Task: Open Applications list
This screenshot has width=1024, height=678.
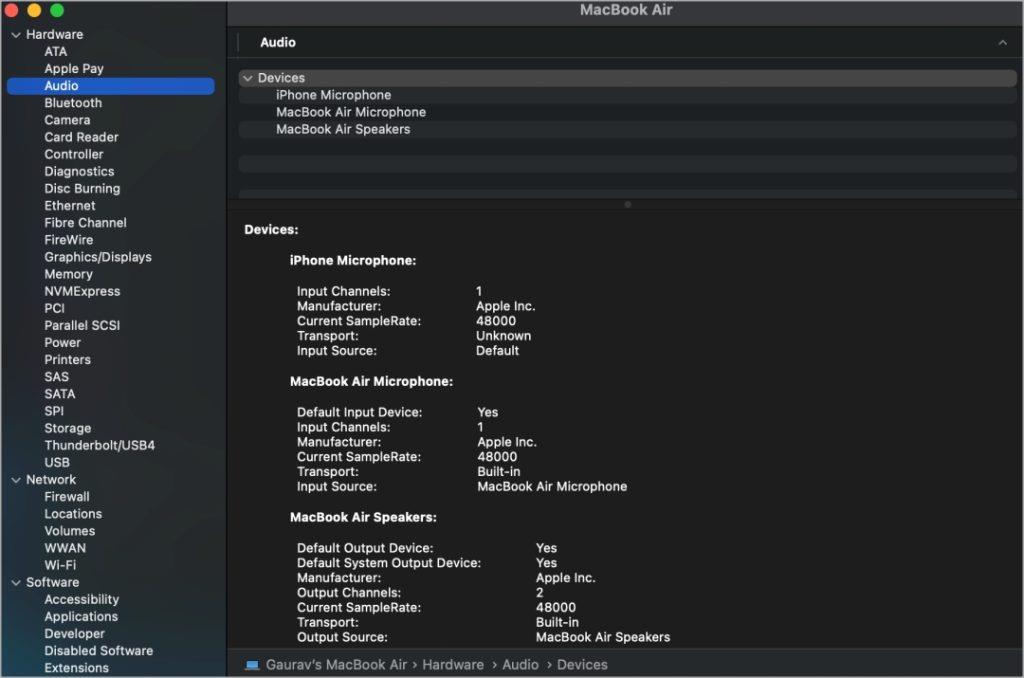Action: coord(81,617)
